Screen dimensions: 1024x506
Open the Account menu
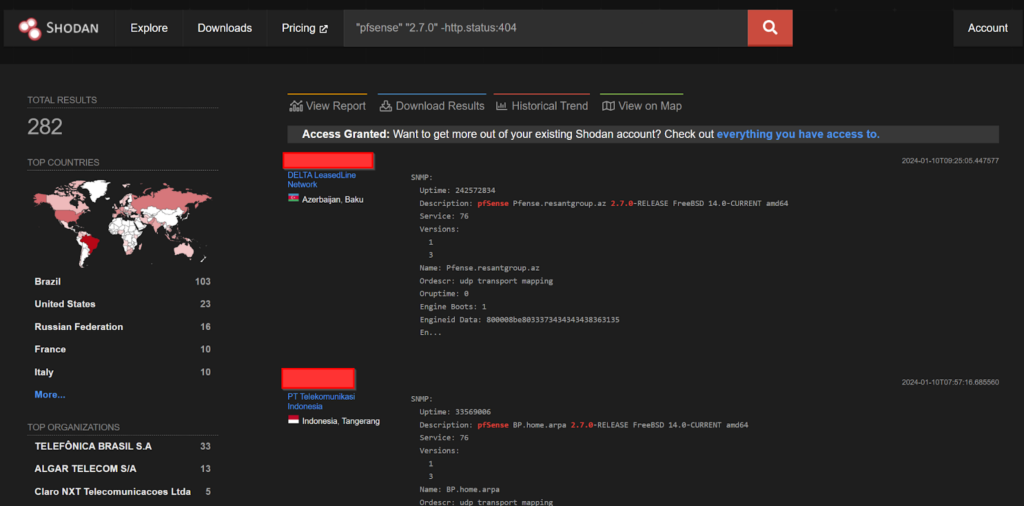tap(987, 28)
